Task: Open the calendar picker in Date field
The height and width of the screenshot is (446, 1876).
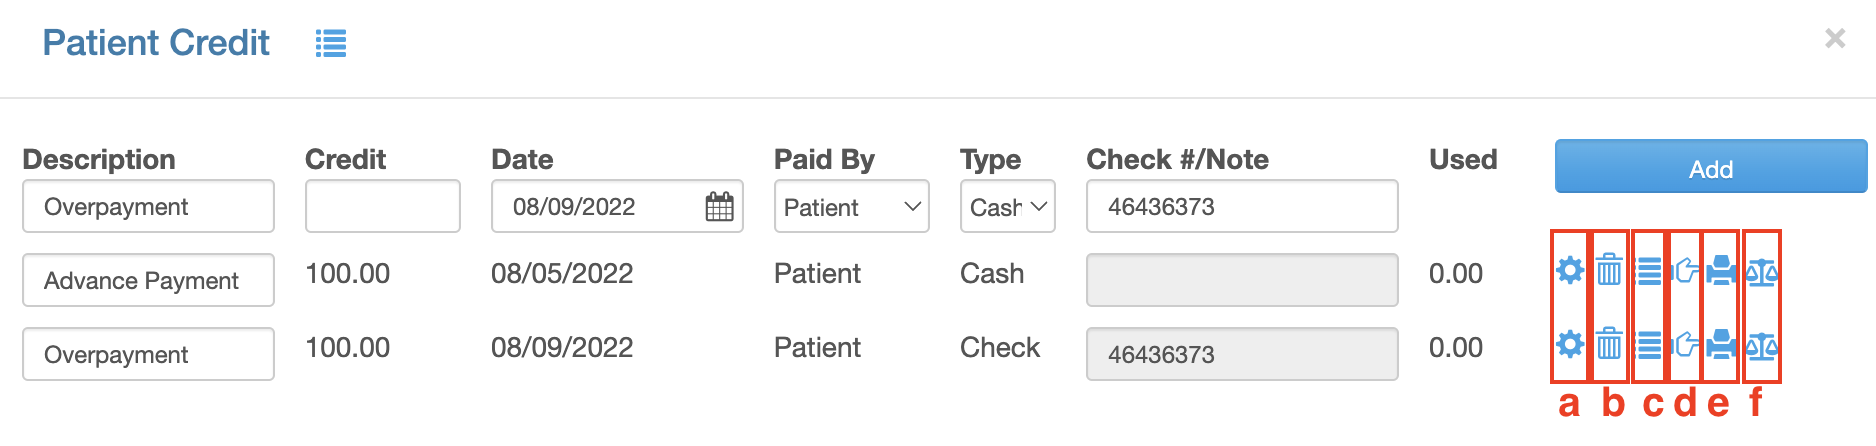Action: 719,207
